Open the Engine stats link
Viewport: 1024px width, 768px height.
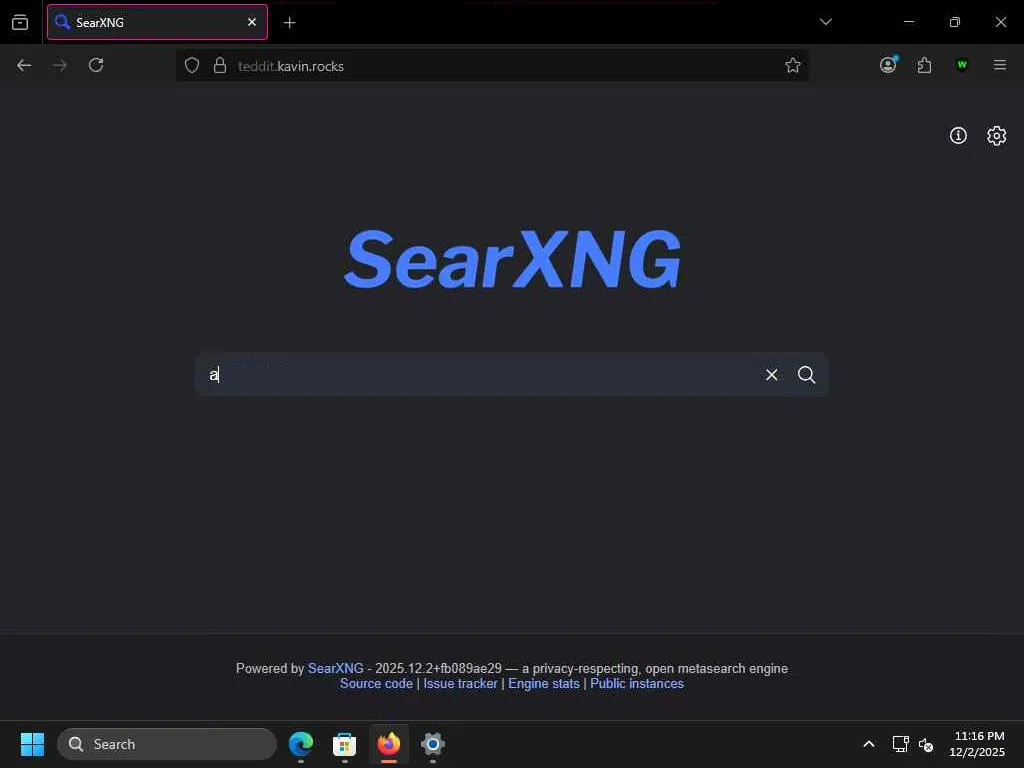coord(543,683)
